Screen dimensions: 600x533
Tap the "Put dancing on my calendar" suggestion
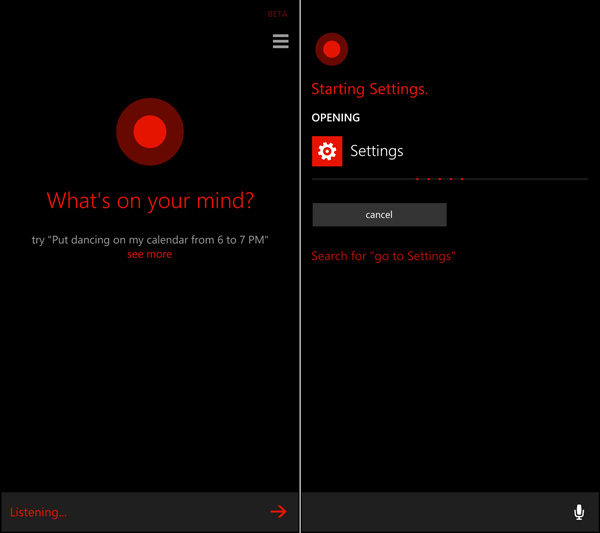(x=150, y=240)
